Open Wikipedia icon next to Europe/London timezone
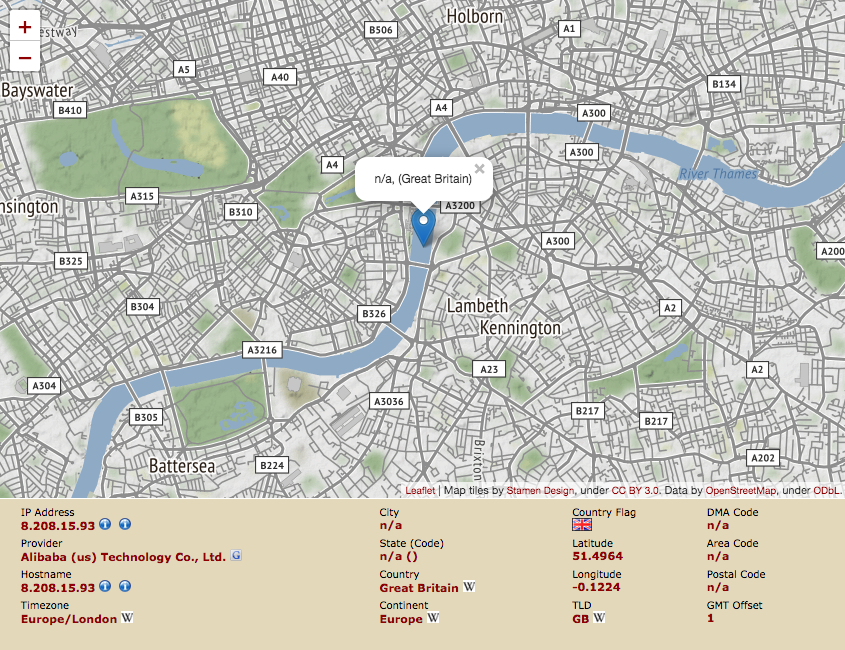Viewport: 845px width, 650px height. [127, 617]
